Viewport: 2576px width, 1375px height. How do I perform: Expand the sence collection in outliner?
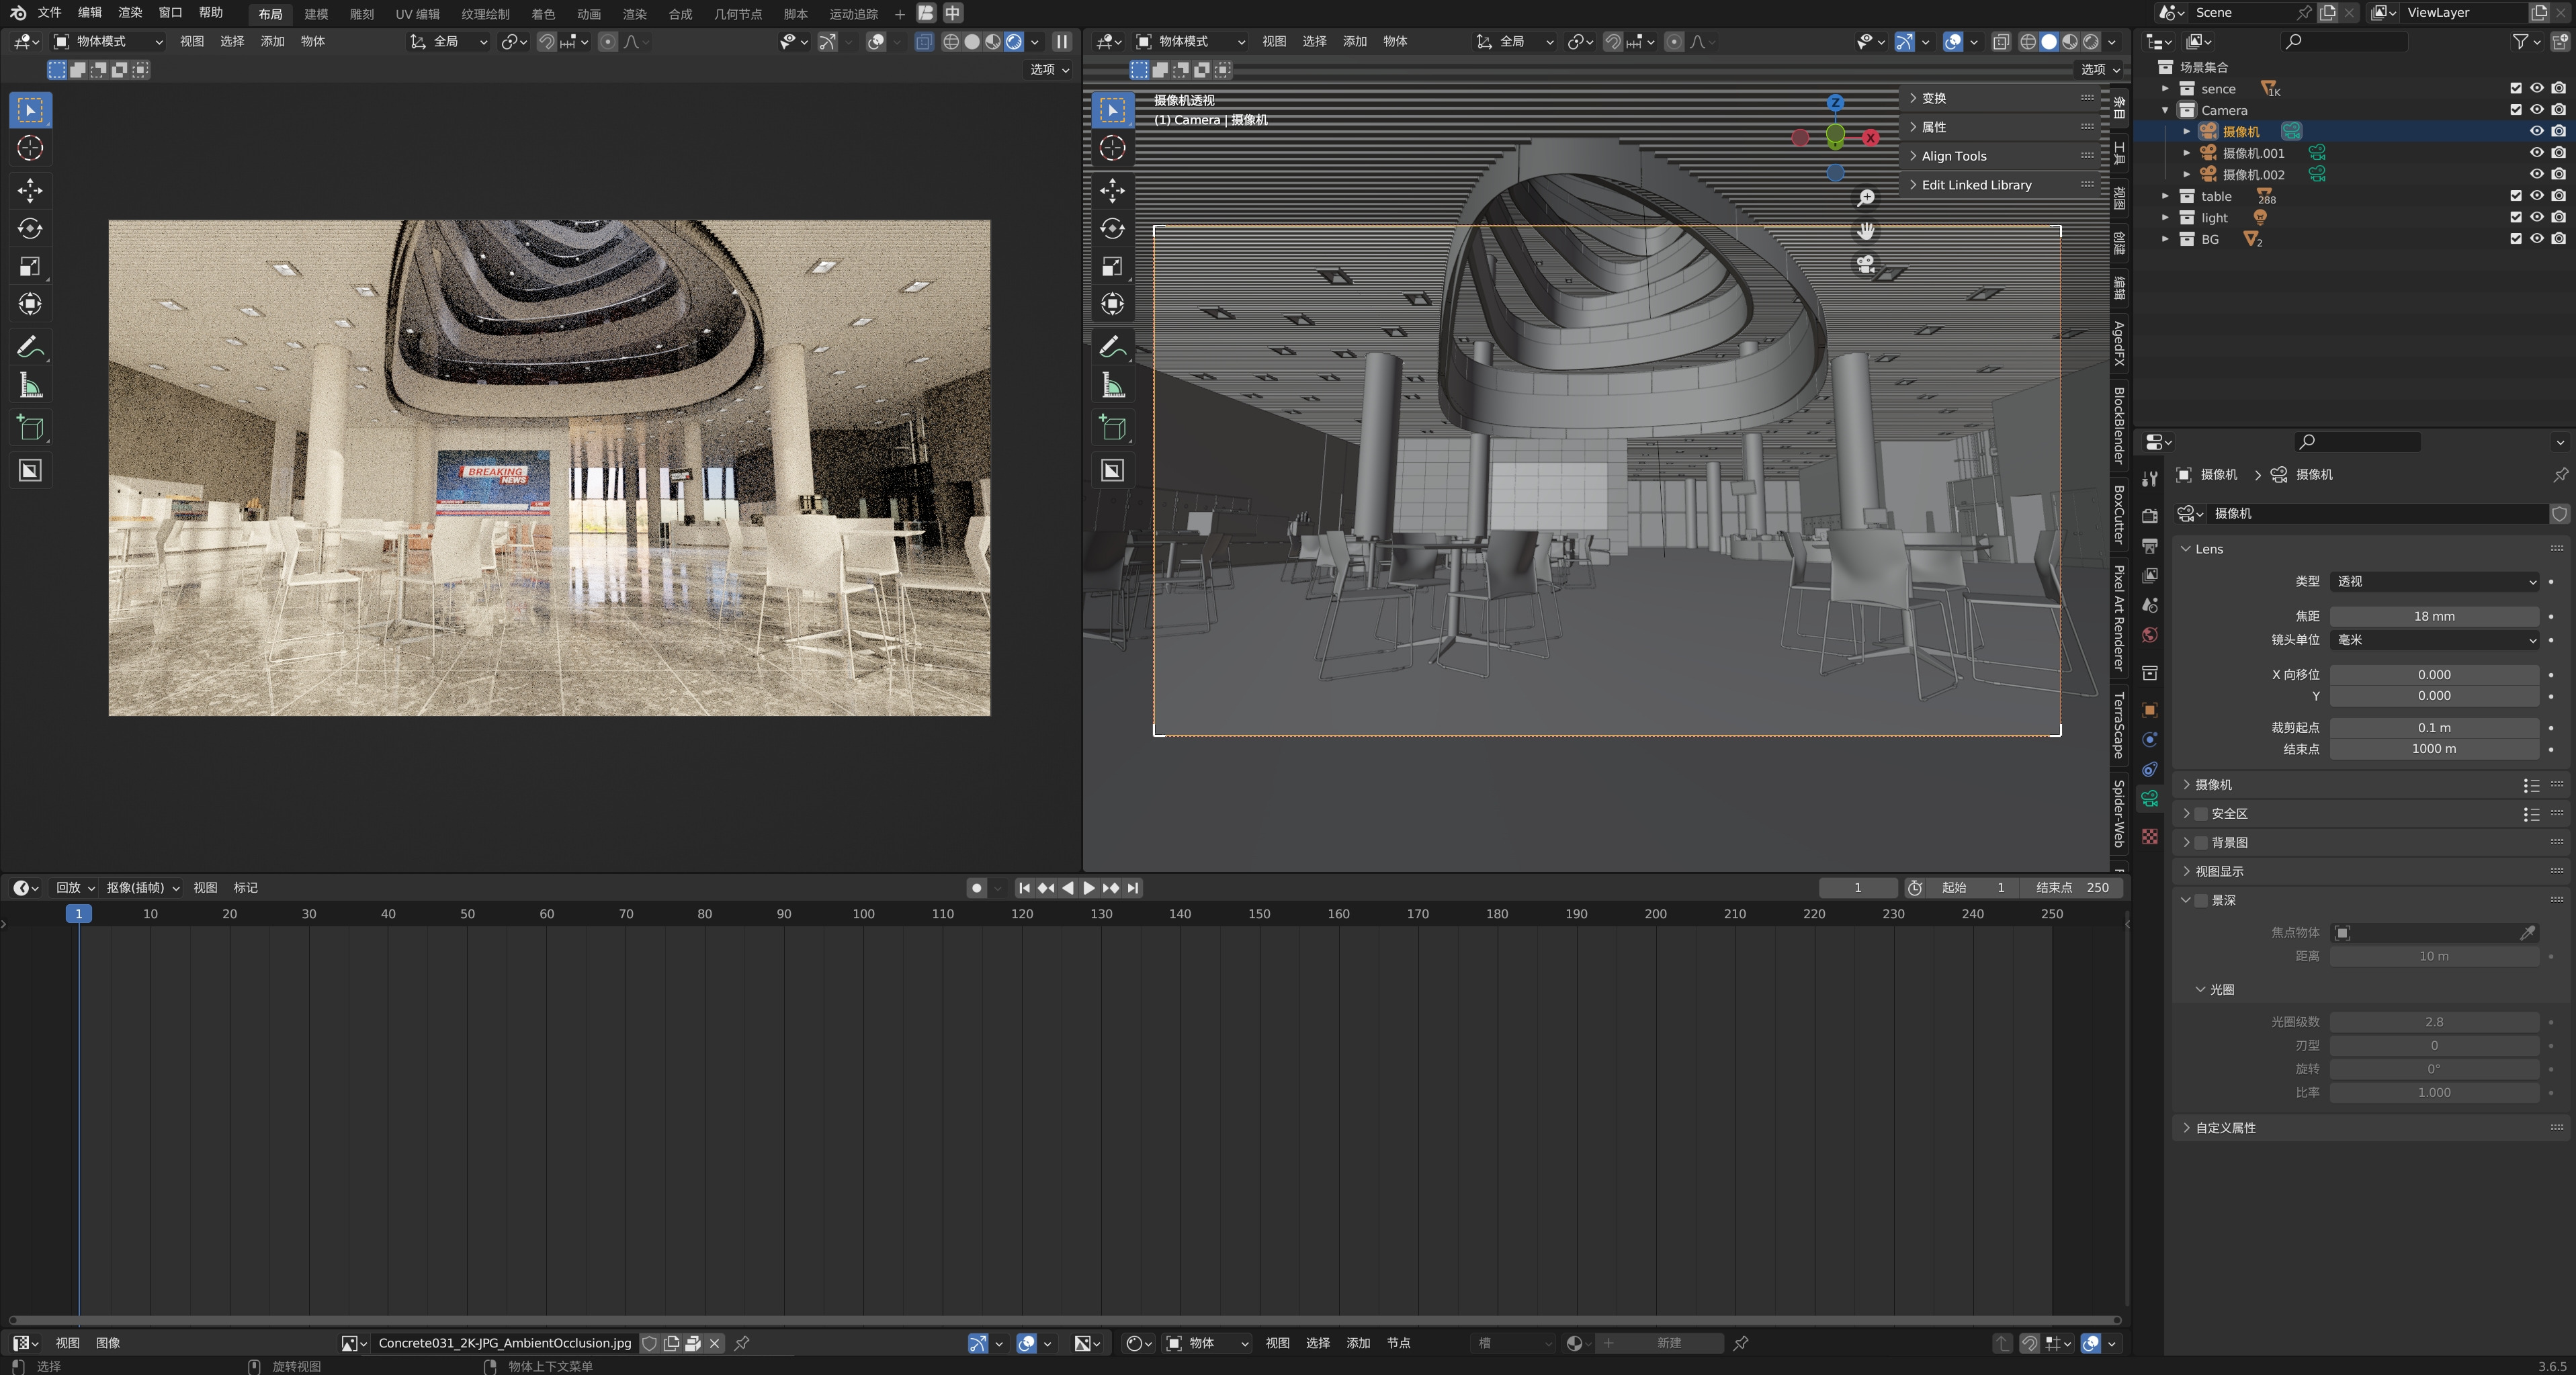pyautogui.click(x=2165, y=89)
